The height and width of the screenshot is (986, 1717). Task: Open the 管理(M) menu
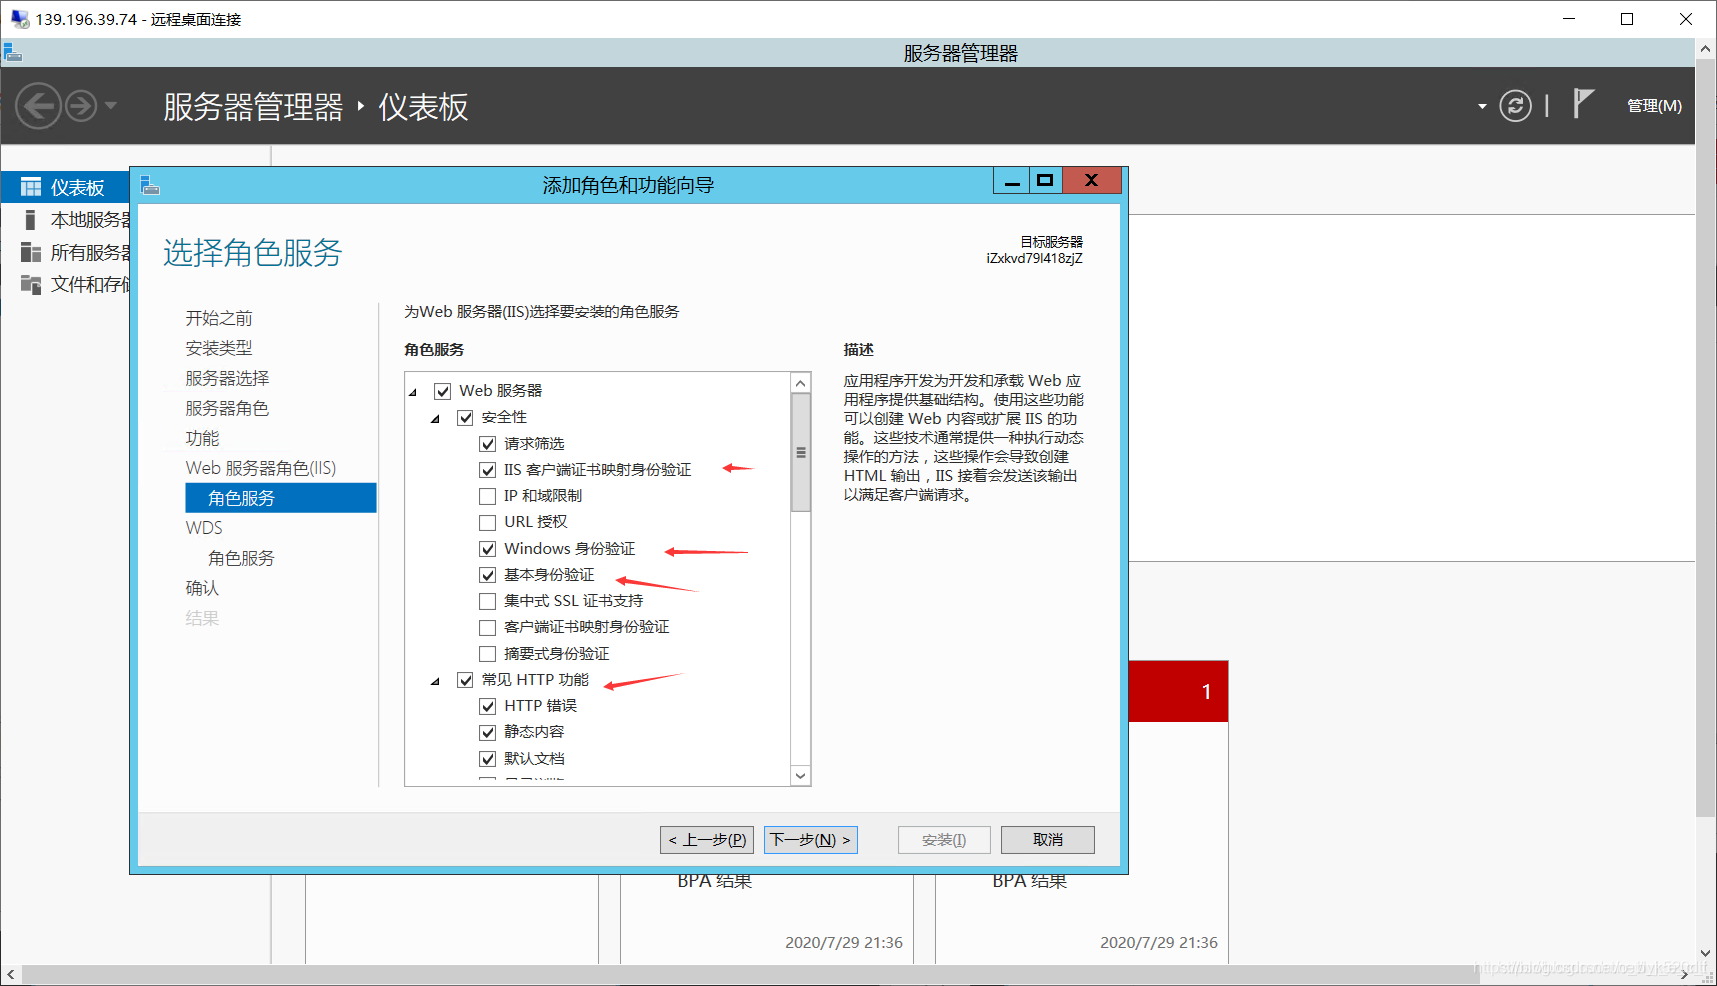1654,106
